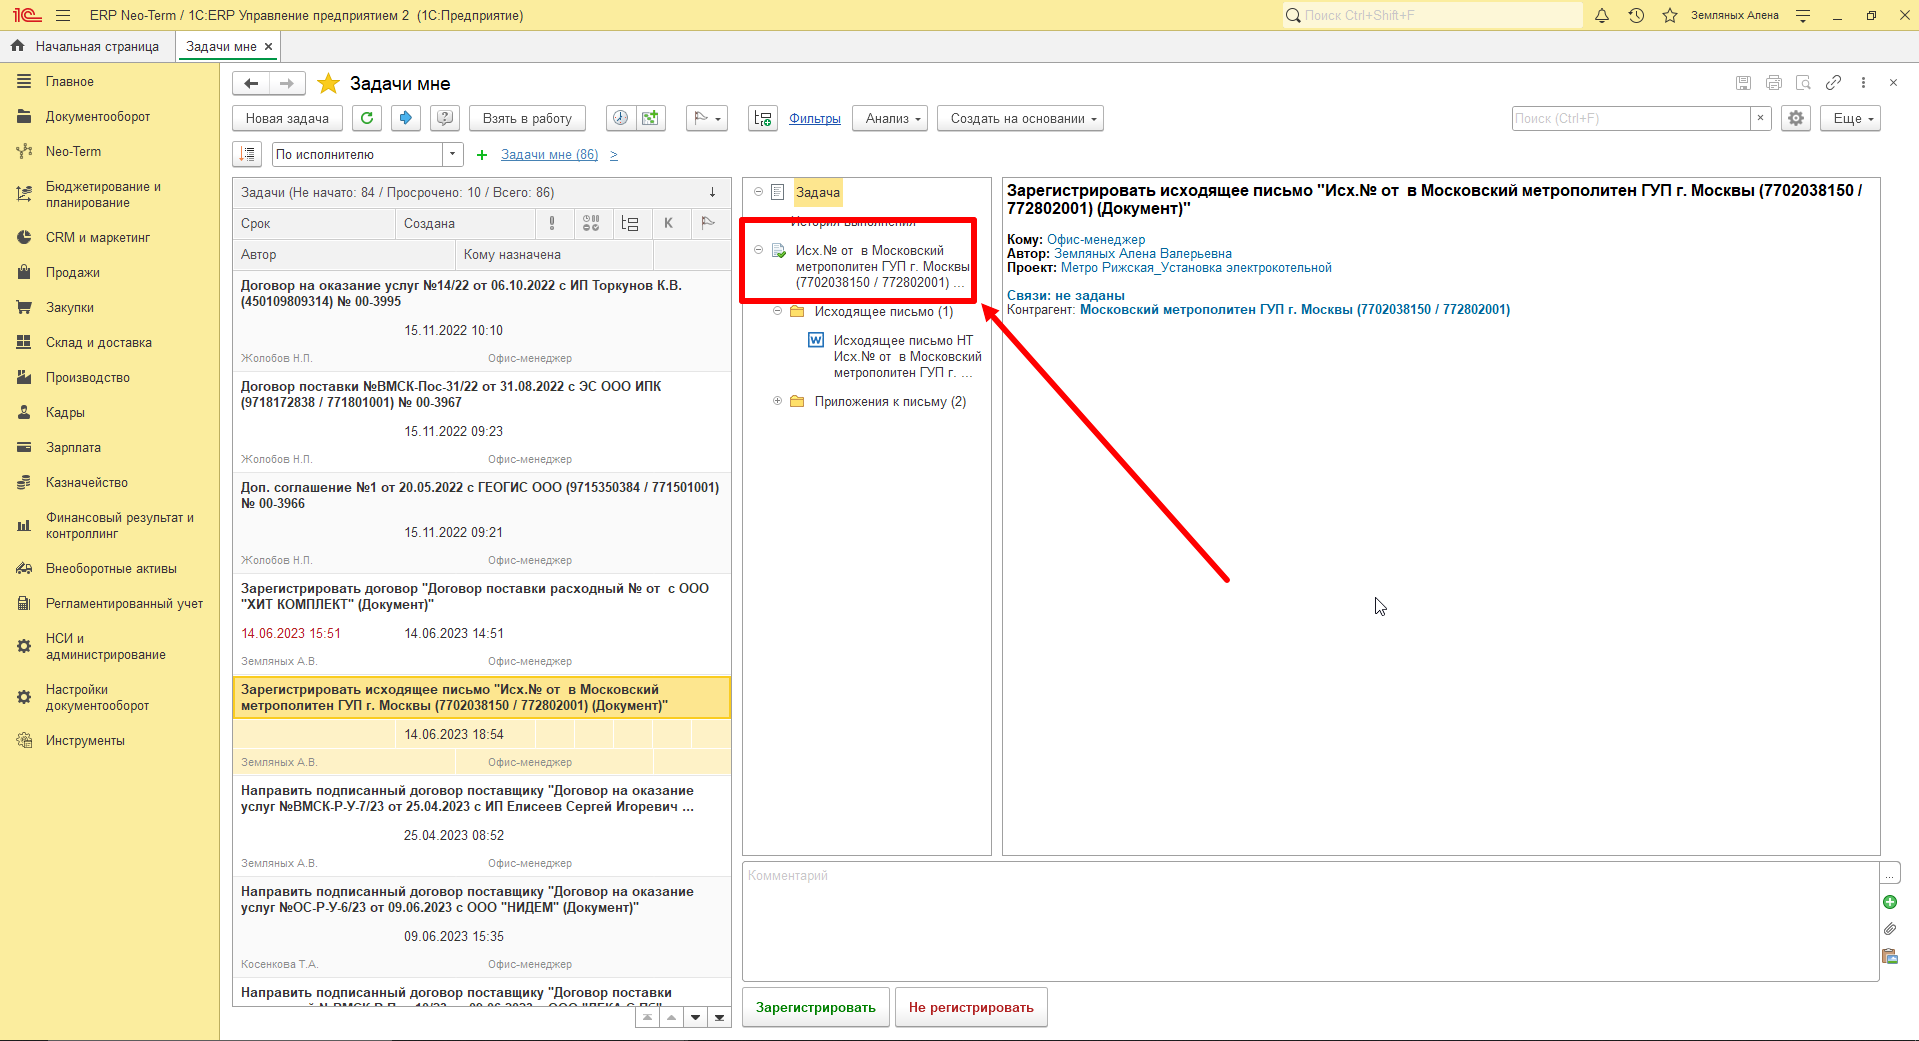Open the flag marker dropdown

coord(707,118)
